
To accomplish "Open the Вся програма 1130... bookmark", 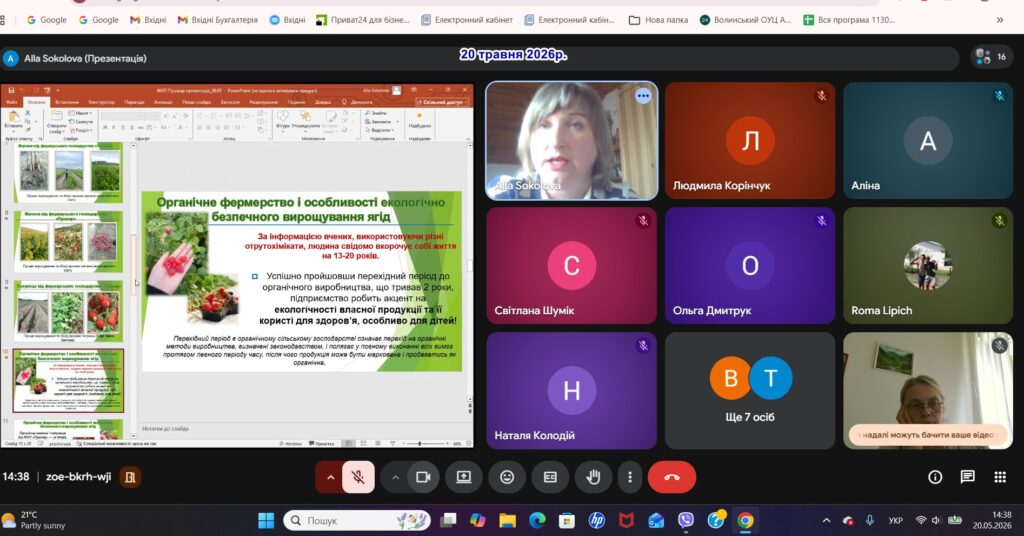I will click(848, 20).
